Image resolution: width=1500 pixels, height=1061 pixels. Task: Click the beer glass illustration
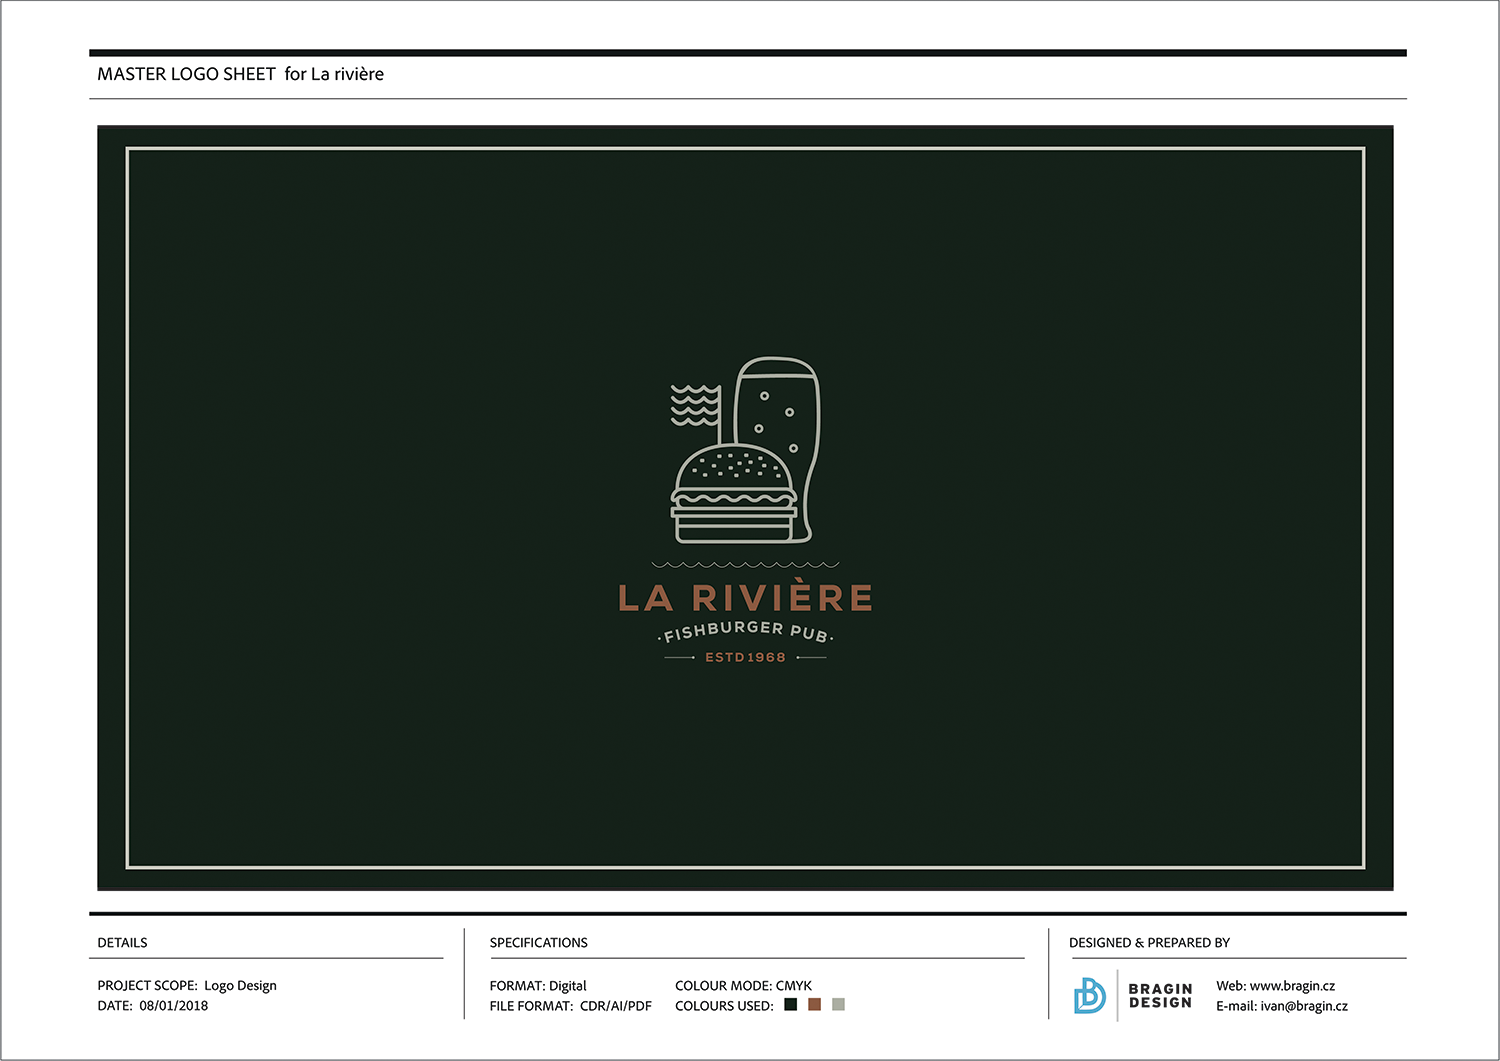777,449
